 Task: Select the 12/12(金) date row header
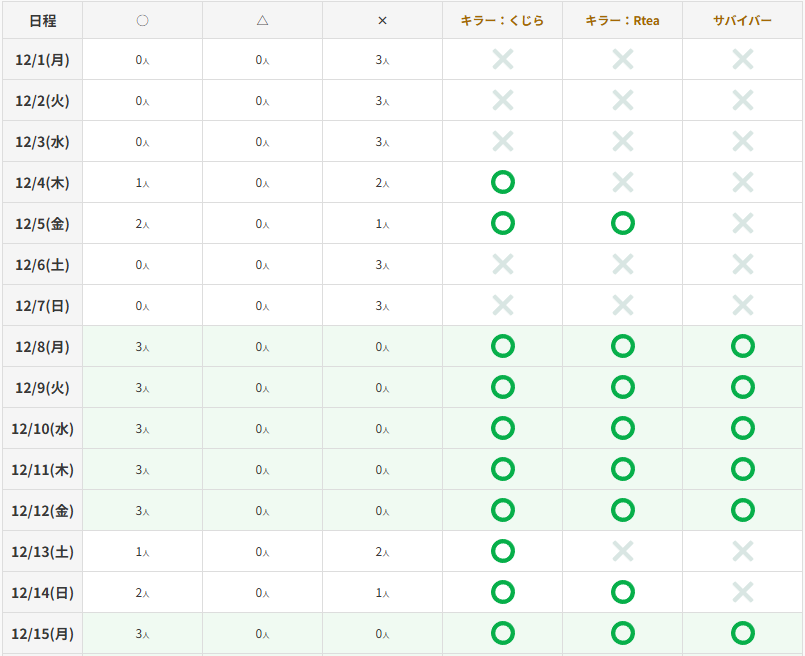[x=43, y=511]
